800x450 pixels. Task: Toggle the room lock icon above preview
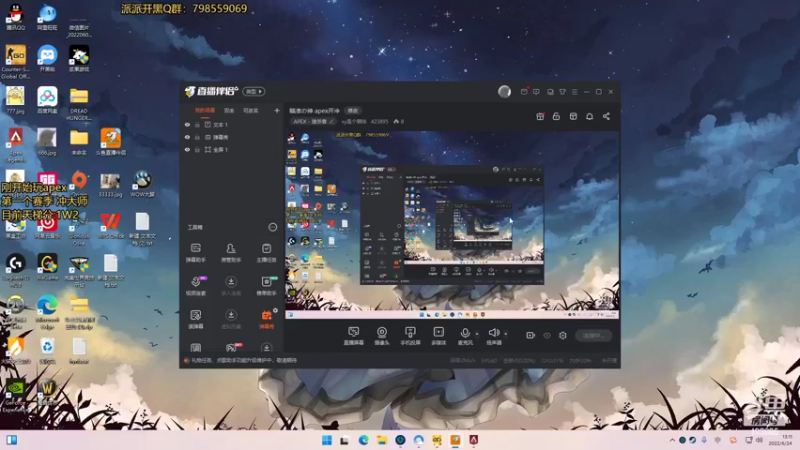point(556,116)
